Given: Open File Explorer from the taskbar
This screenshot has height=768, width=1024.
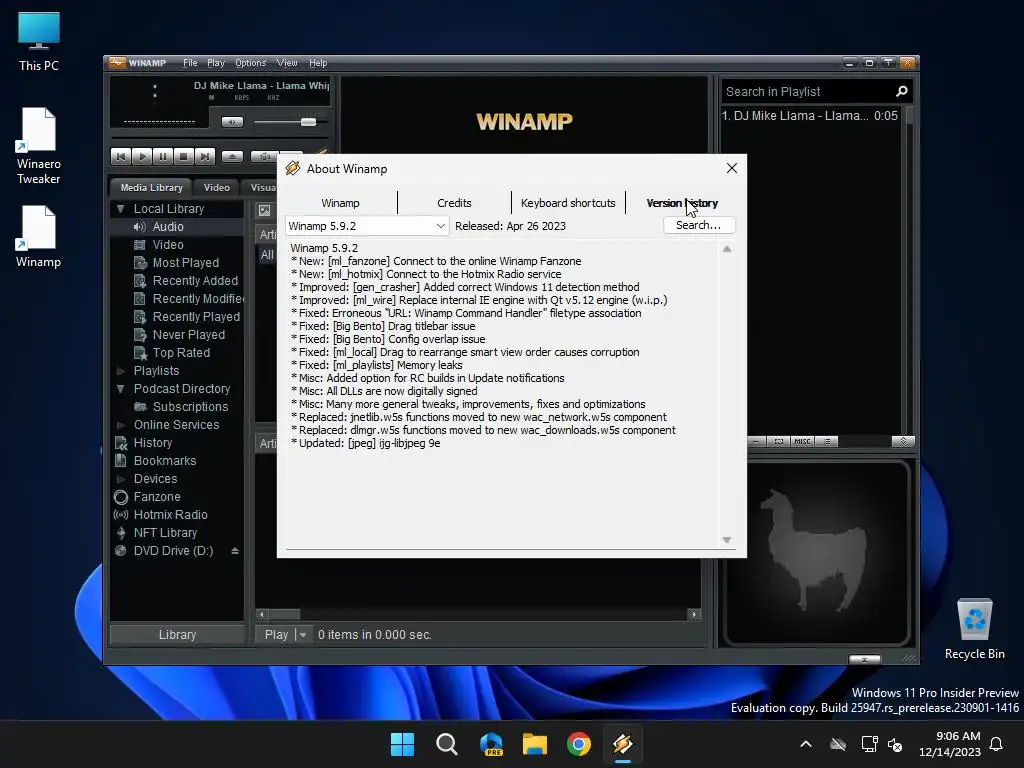Looking at the screenshot, I should tap(535, 744).
